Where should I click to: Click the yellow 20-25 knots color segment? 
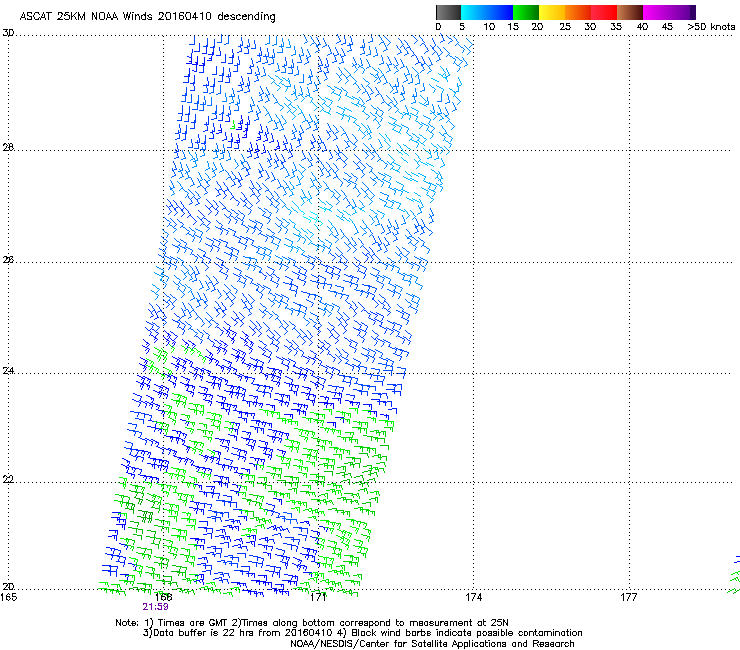[552, 12]
